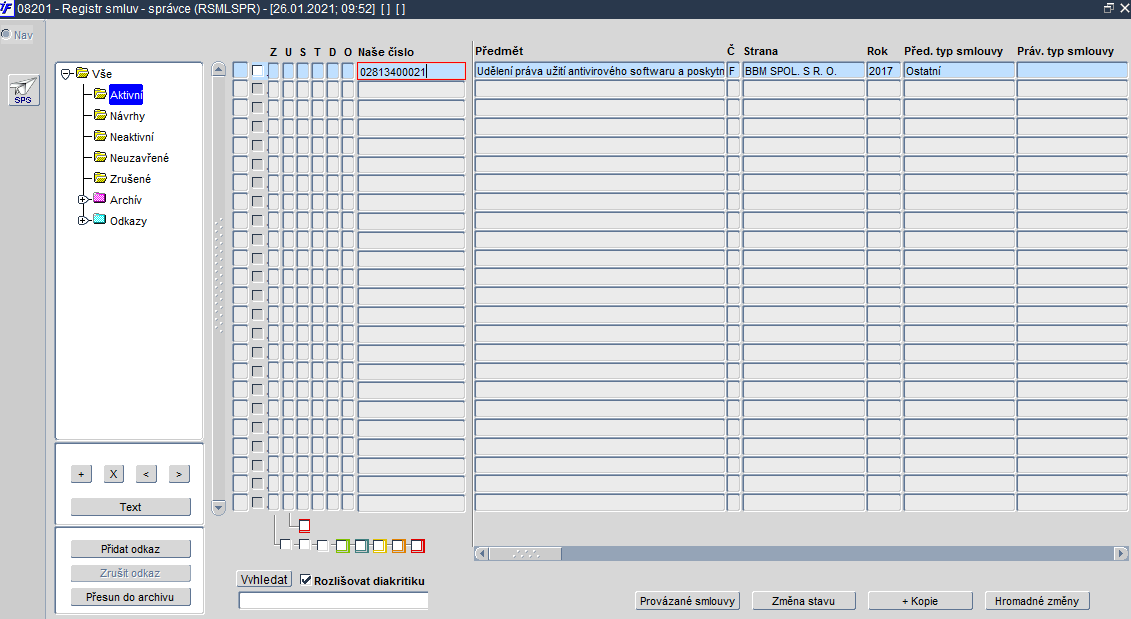The image size is (1131, 619).
Task: Click the vertical scrollbar down arrow
Action: point(219,507)
